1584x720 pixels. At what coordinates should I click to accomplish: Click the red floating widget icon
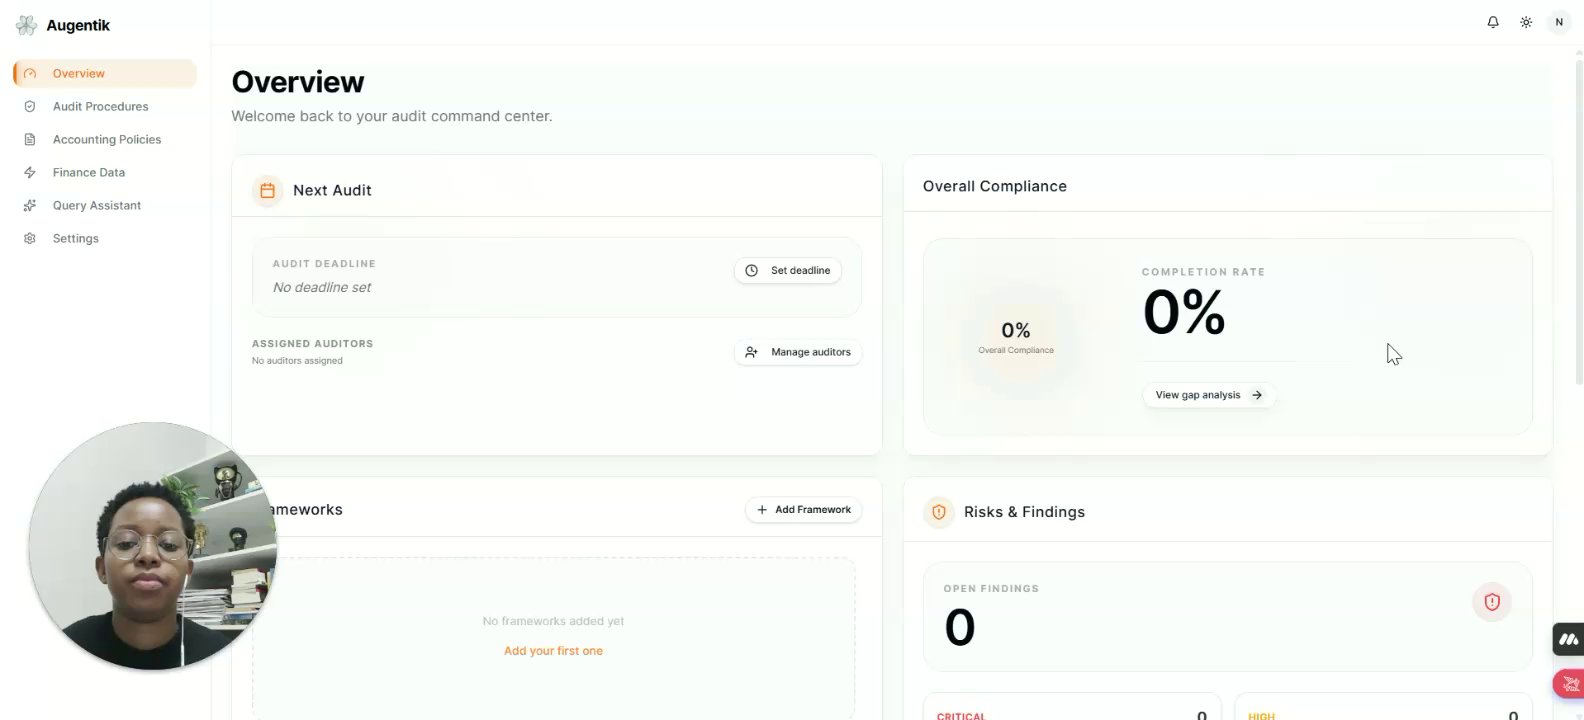1569,684
